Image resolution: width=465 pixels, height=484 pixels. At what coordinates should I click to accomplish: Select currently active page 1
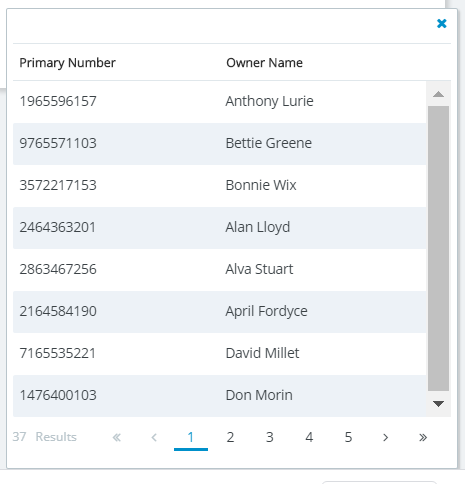click(x=191, y=437)
